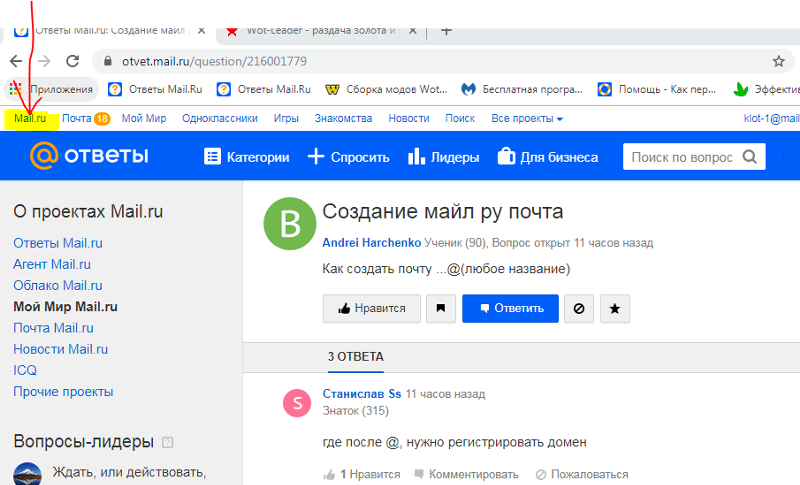
Task: Click Станислав Ss pink avatar
Action: (x=297, y=403)
